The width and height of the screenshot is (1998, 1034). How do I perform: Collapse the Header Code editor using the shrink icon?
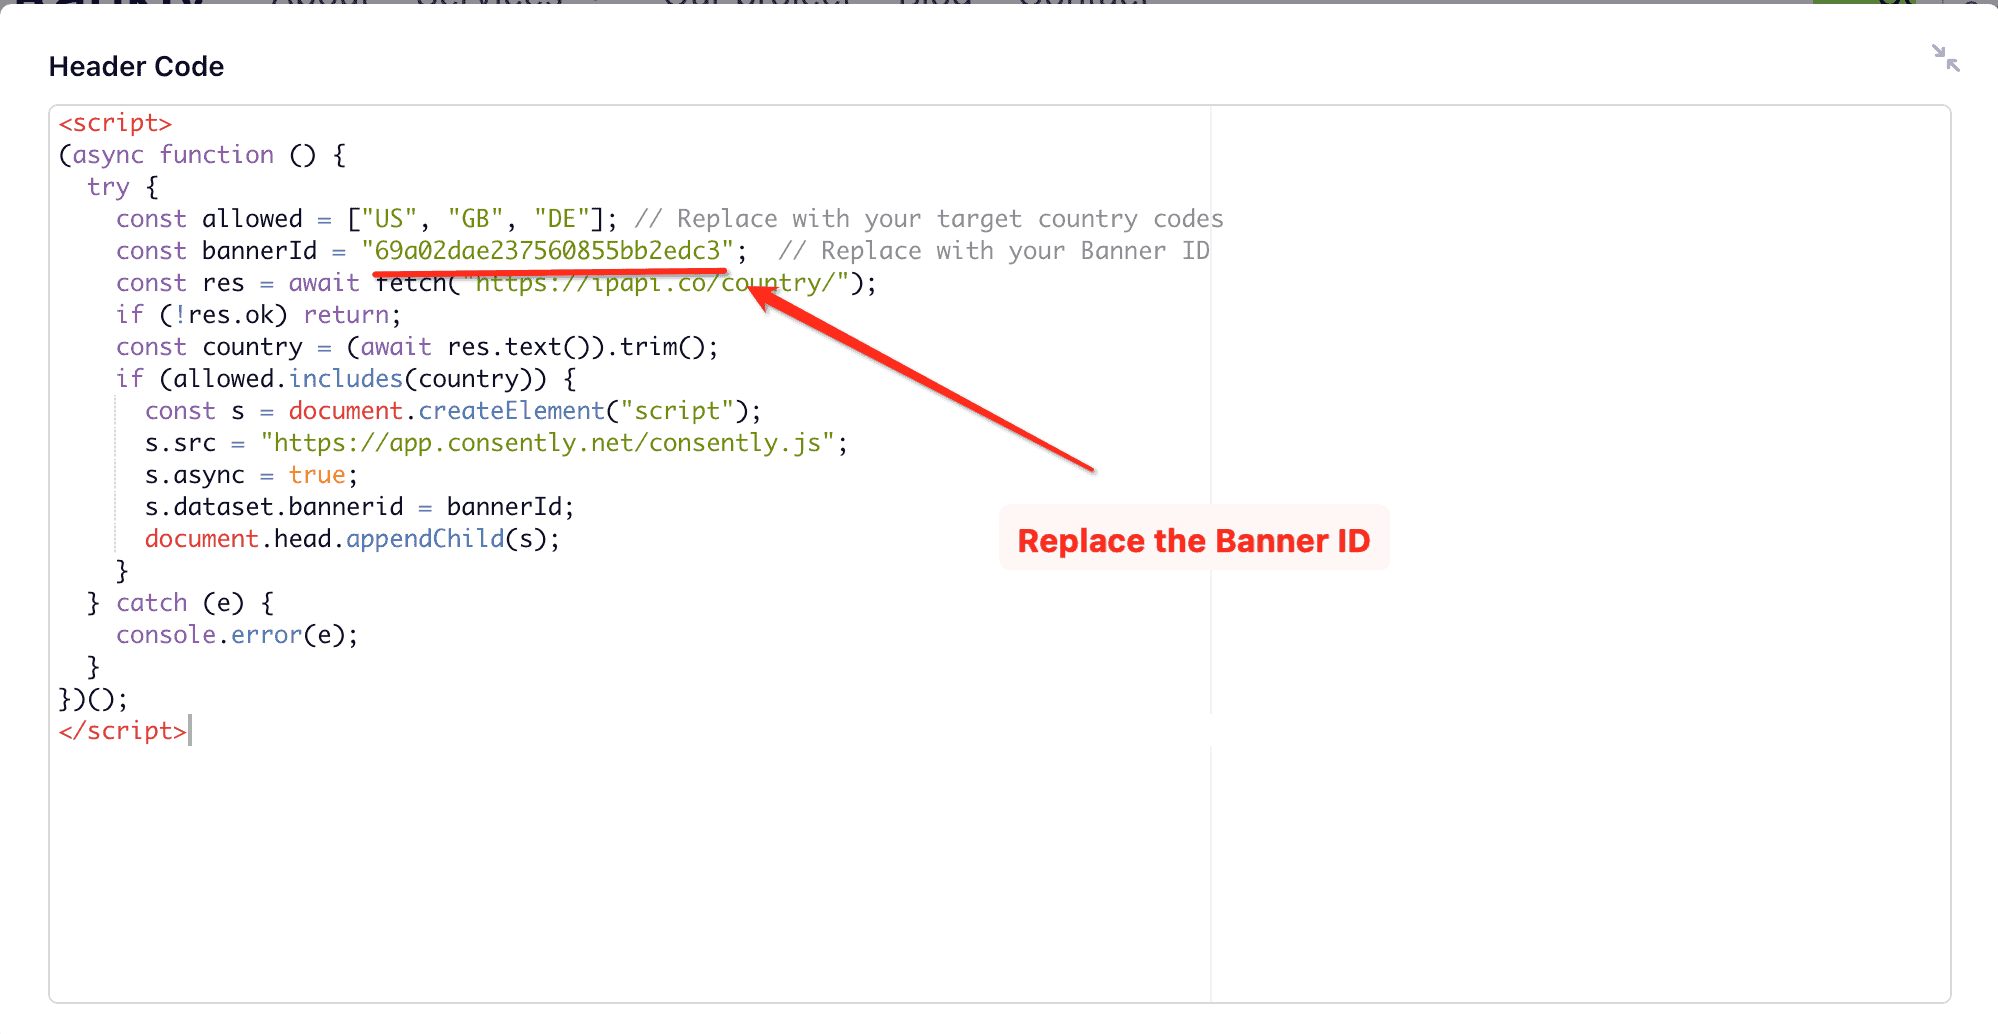[1945, 58]
